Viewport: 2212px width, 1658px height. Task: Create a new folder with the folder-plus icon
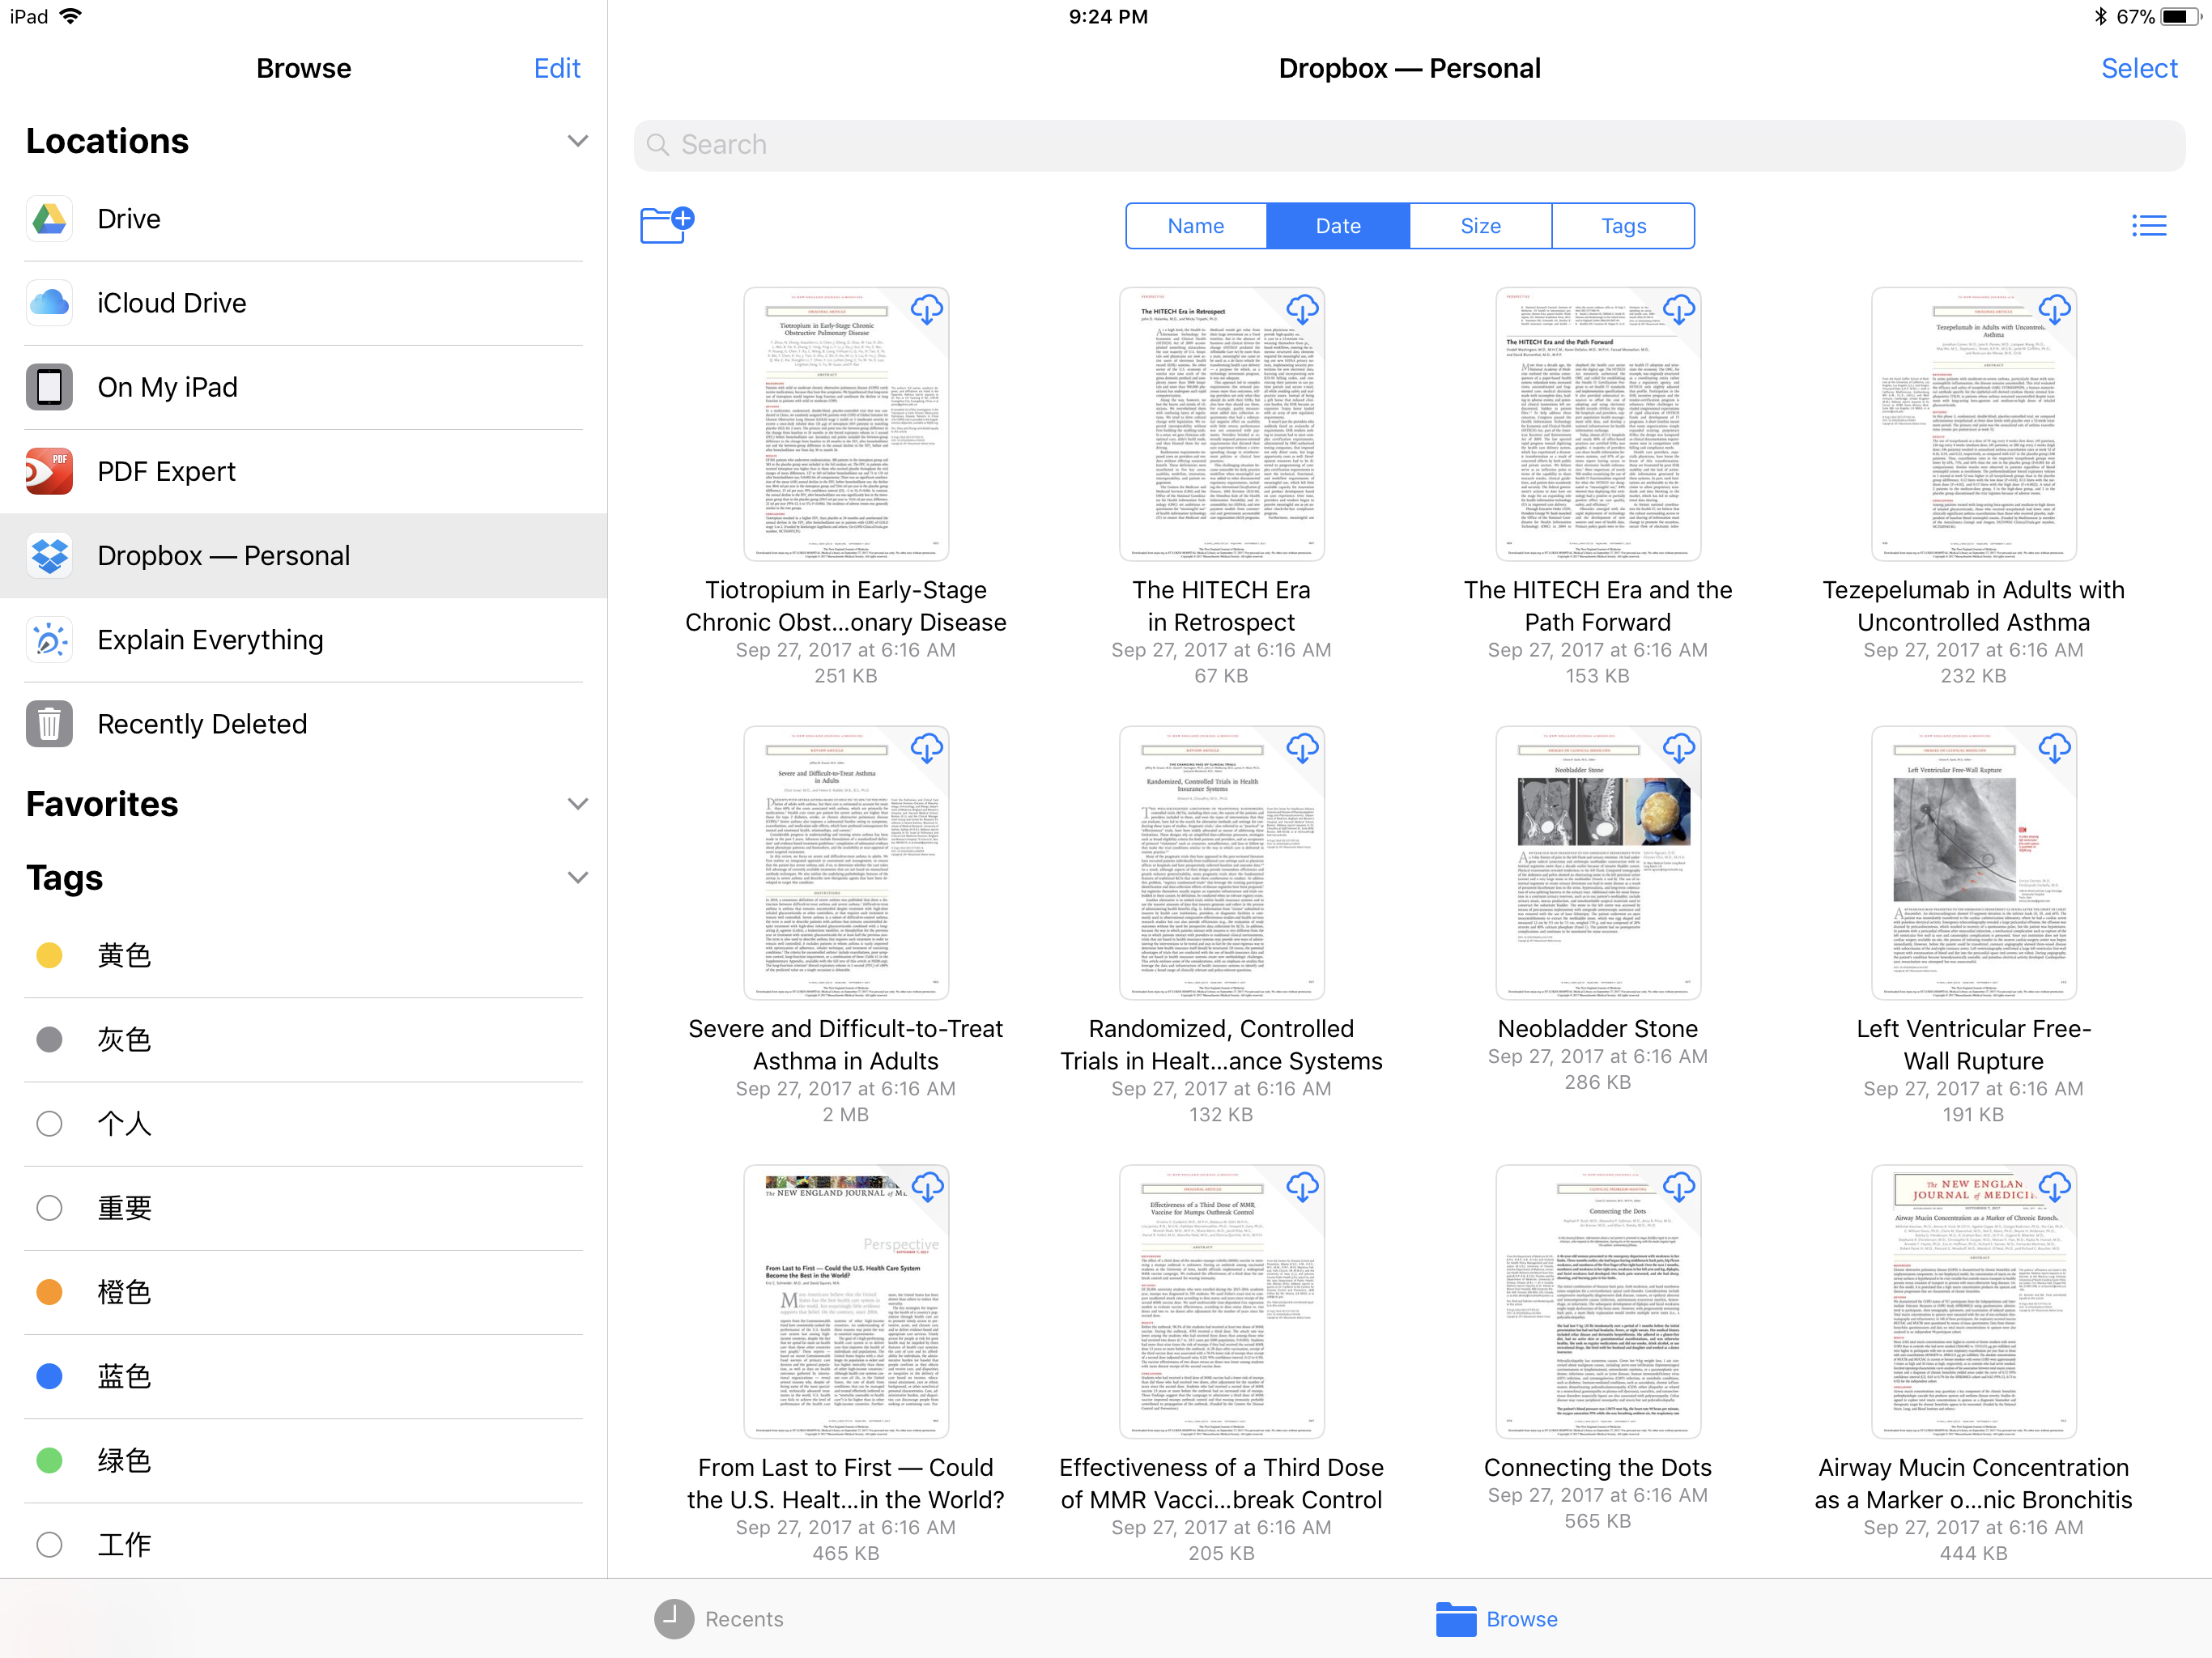pos(667,225)
